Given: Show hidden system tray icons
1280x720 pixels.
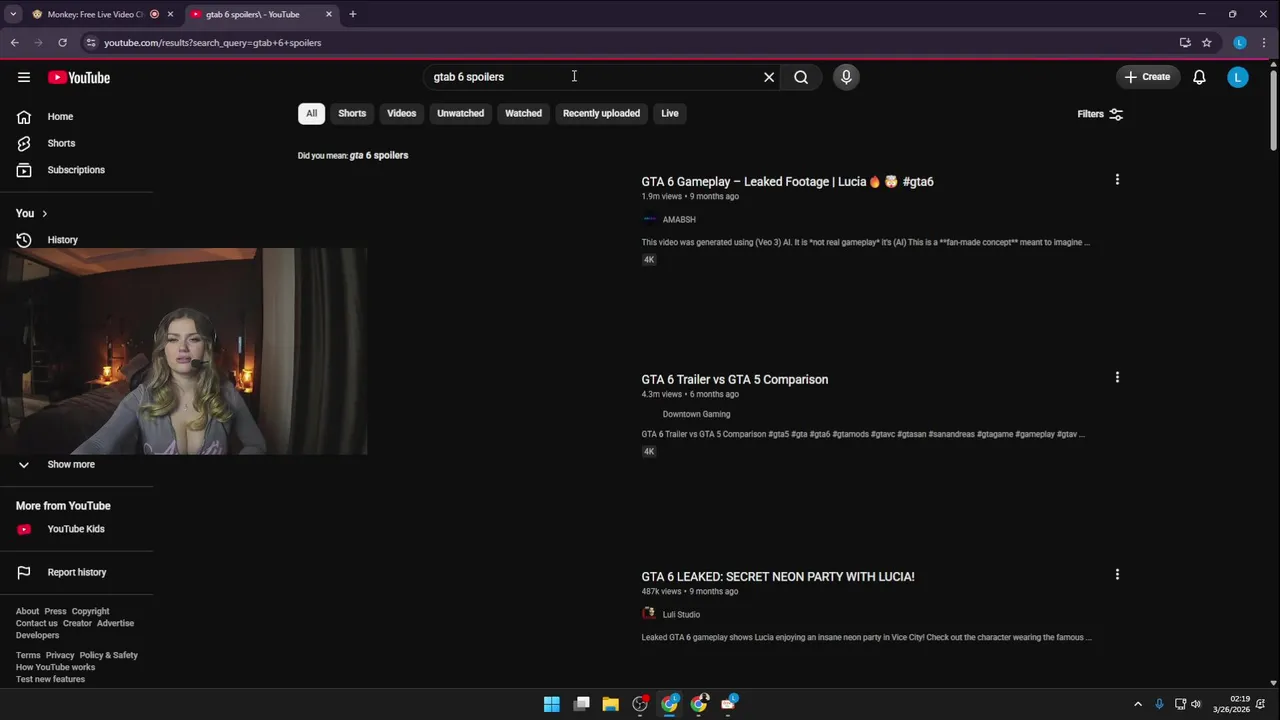Looking at the screenshot, I should click(x=1137, y=704).
